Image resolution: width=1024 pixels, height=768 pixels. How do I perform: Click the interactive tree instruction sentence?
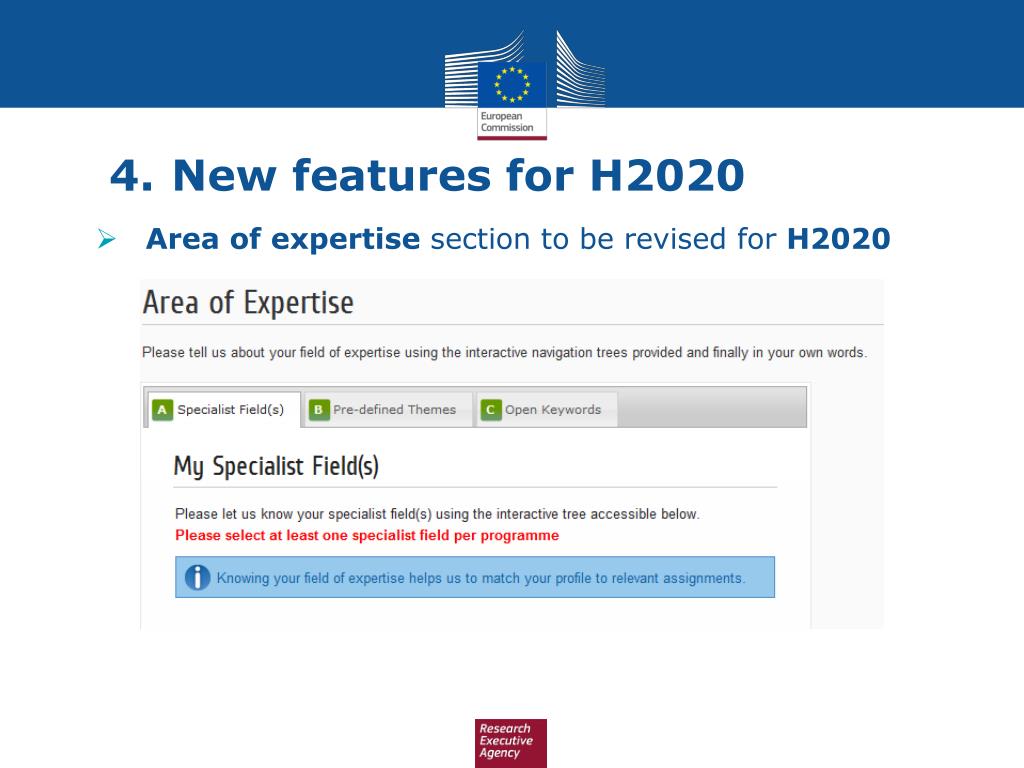point(437,514)
